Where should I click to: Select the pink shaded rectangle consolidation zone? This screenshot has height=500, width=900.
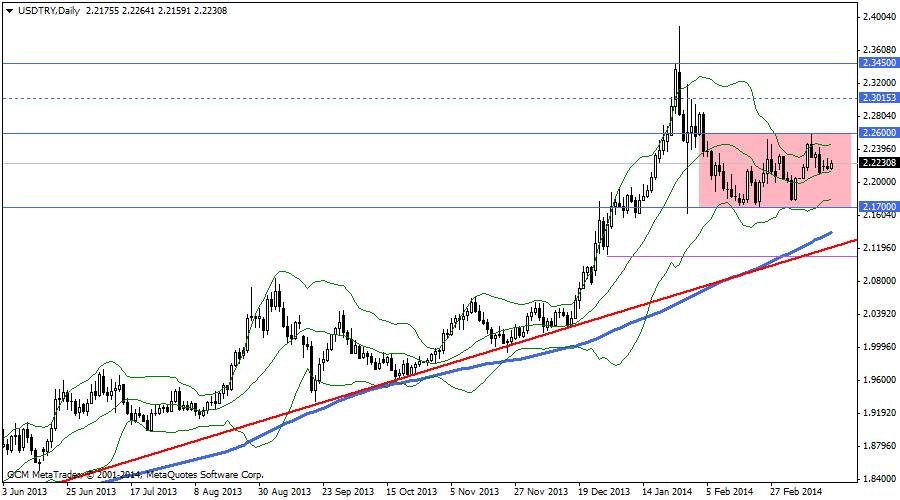click(775, 170)
